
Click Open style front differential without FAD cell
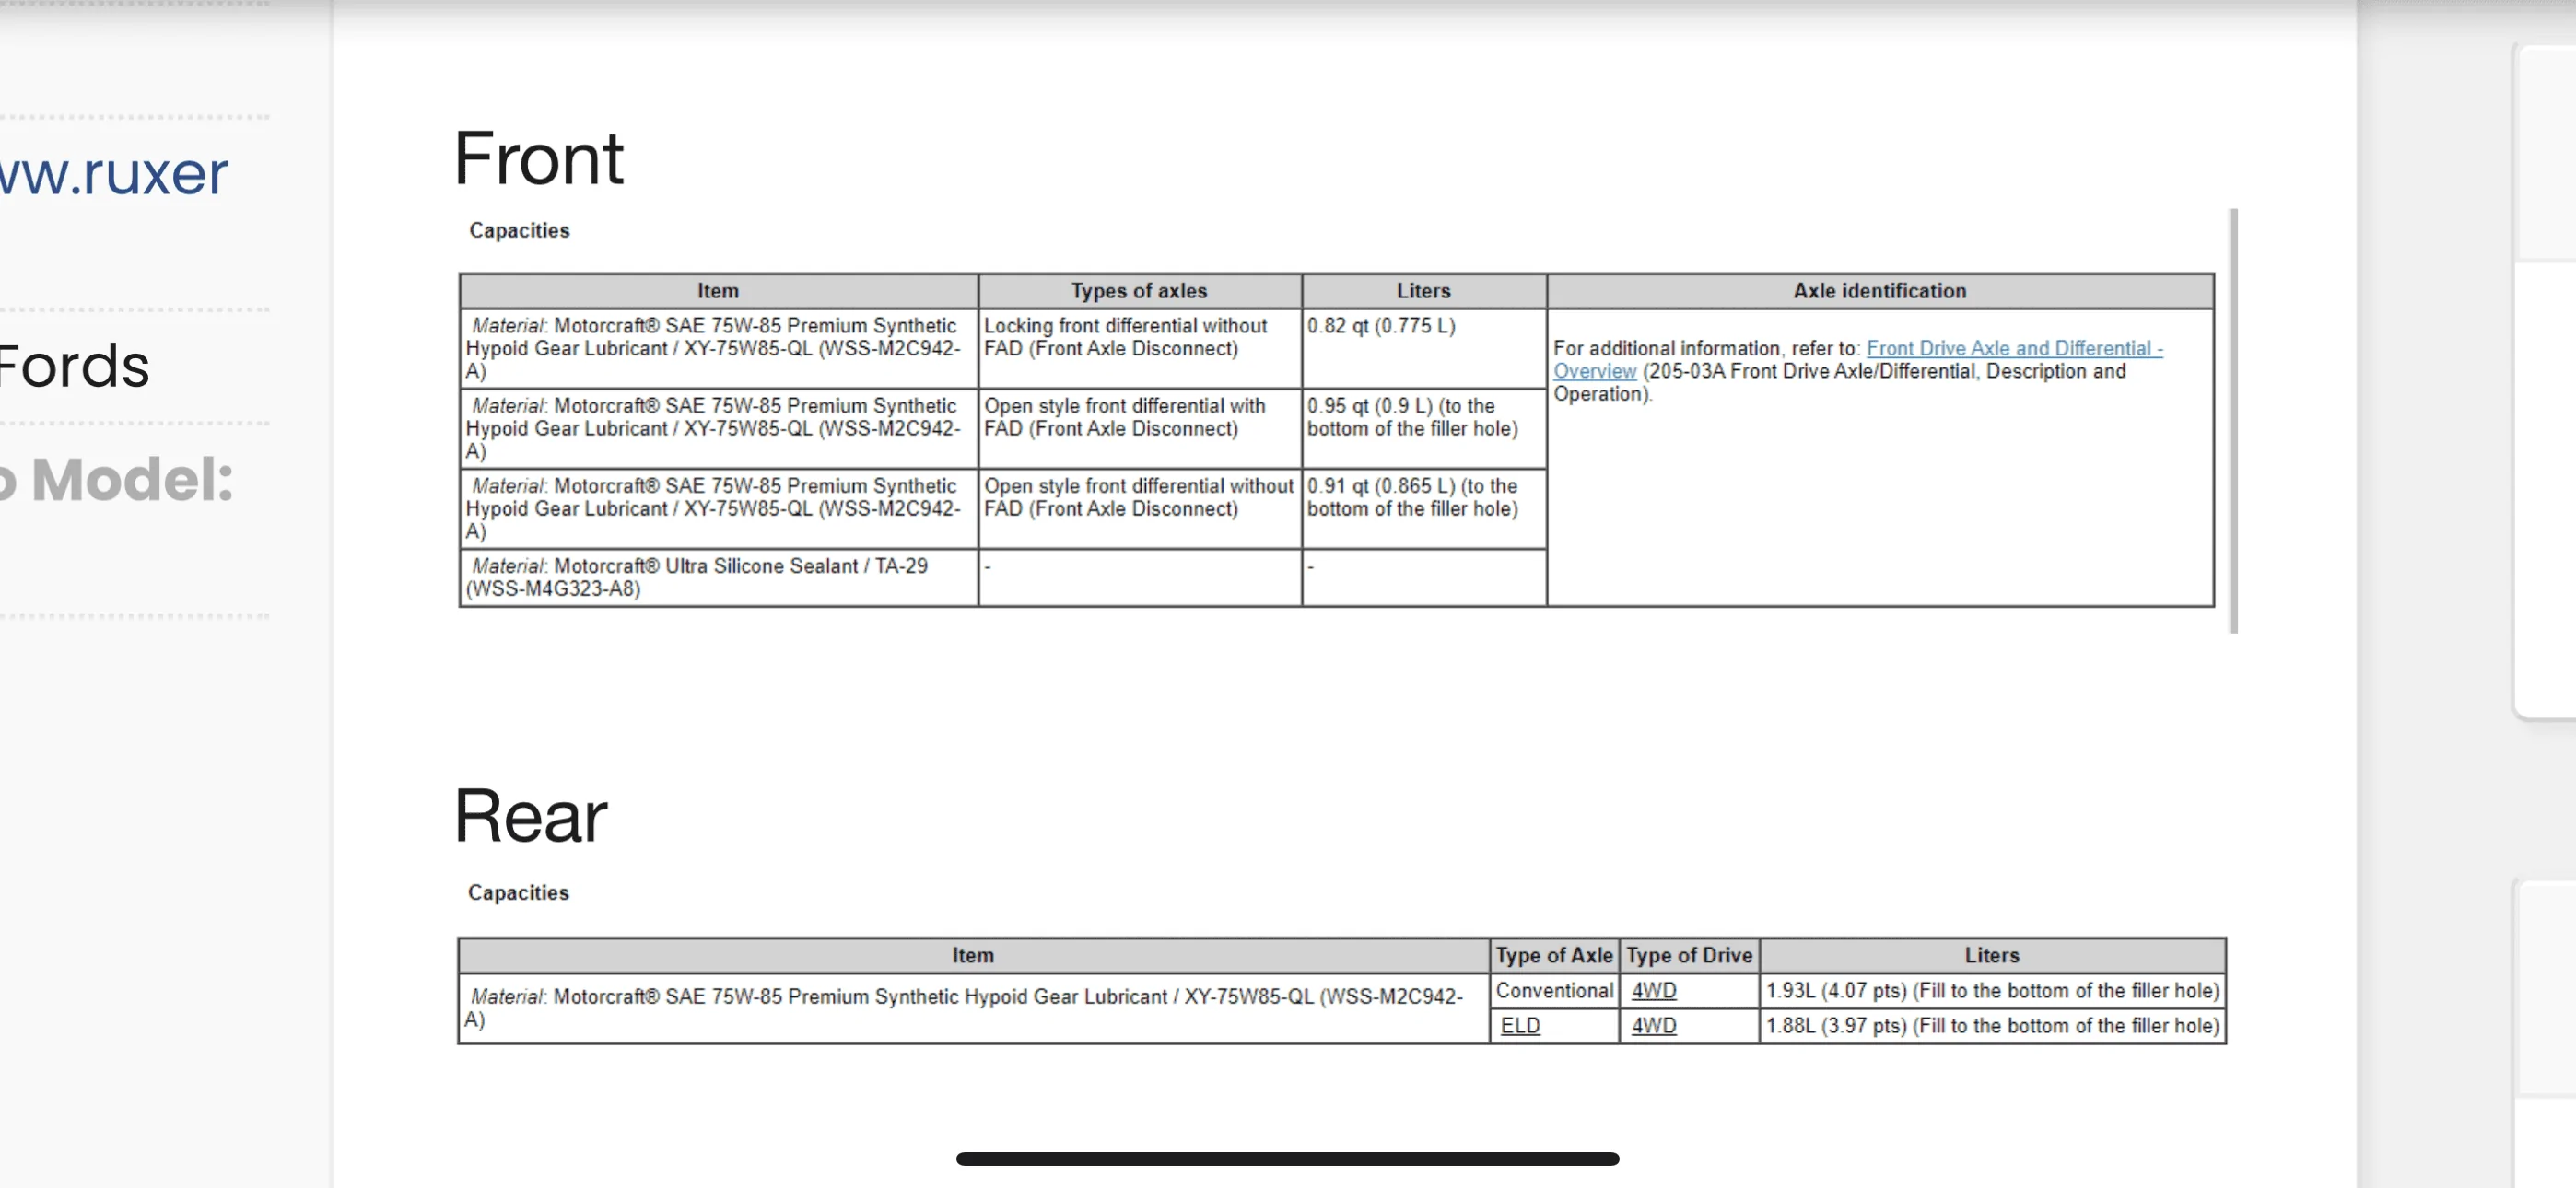(x=1139, y=508)
